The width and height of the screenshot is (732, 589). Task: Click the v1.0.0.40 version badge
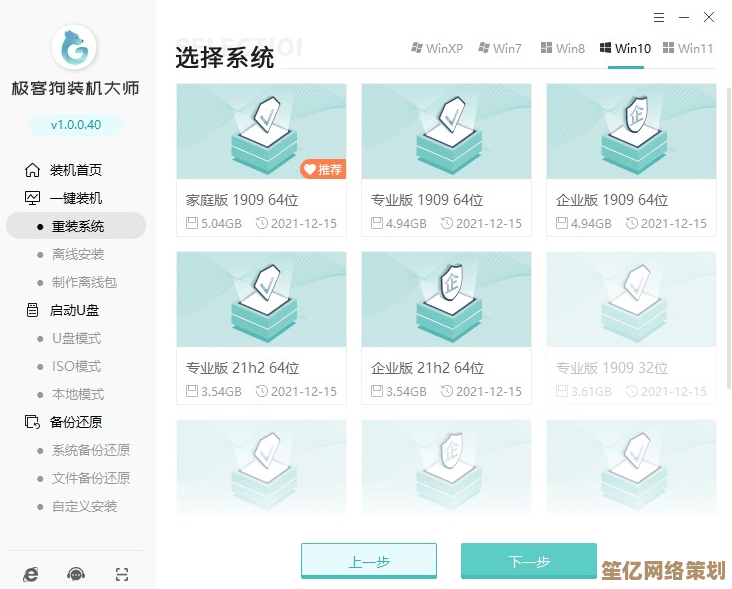[x=76, y=125]
